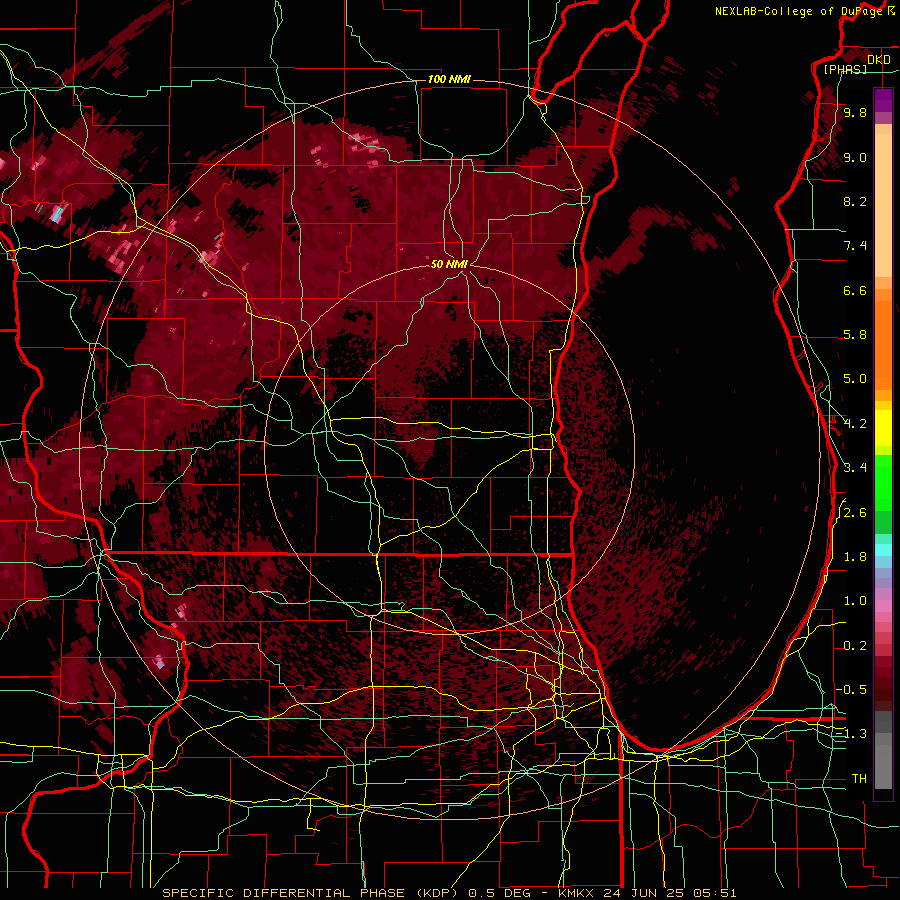Click the 8.2 legend value
Screen dimensions: 900x900
(855, 202)
